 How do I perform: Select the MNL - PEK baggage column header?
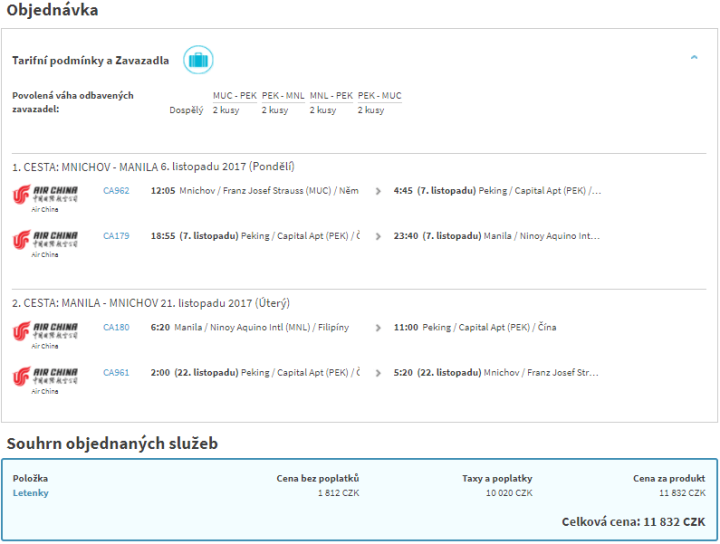click(331, 96)
